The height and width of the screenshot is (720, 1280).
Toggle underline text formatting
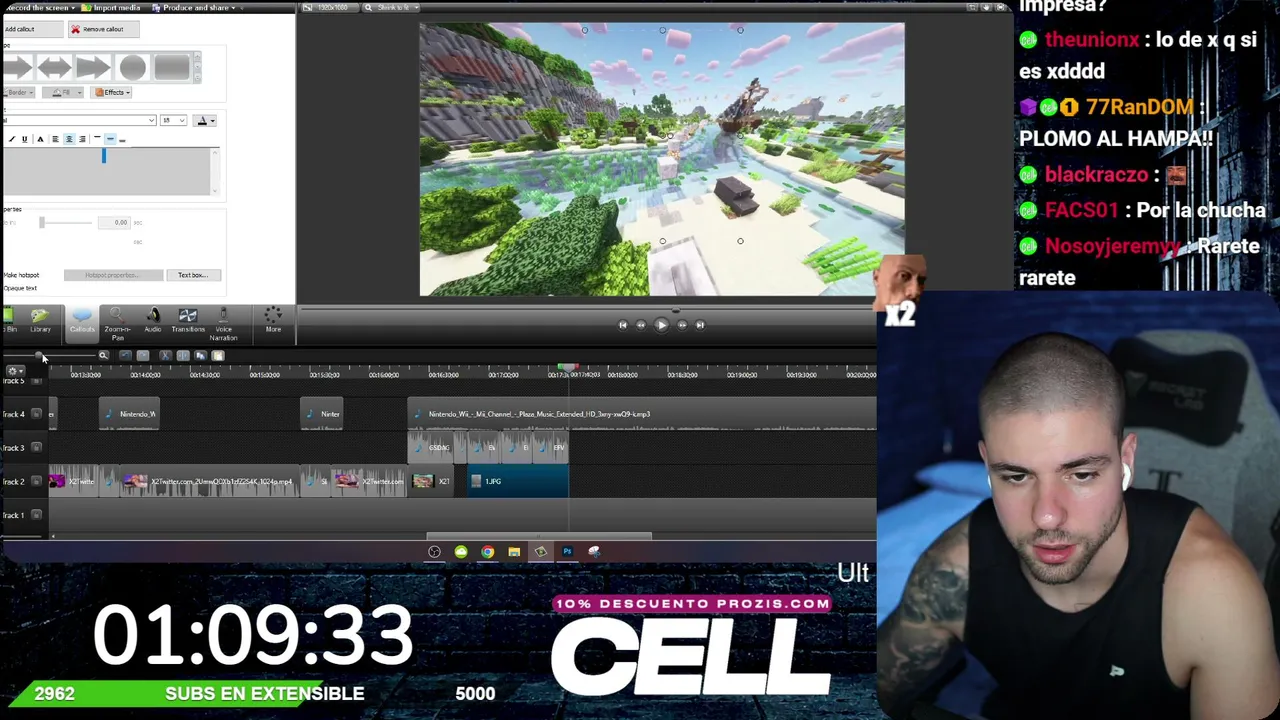[x=24, y=139]
